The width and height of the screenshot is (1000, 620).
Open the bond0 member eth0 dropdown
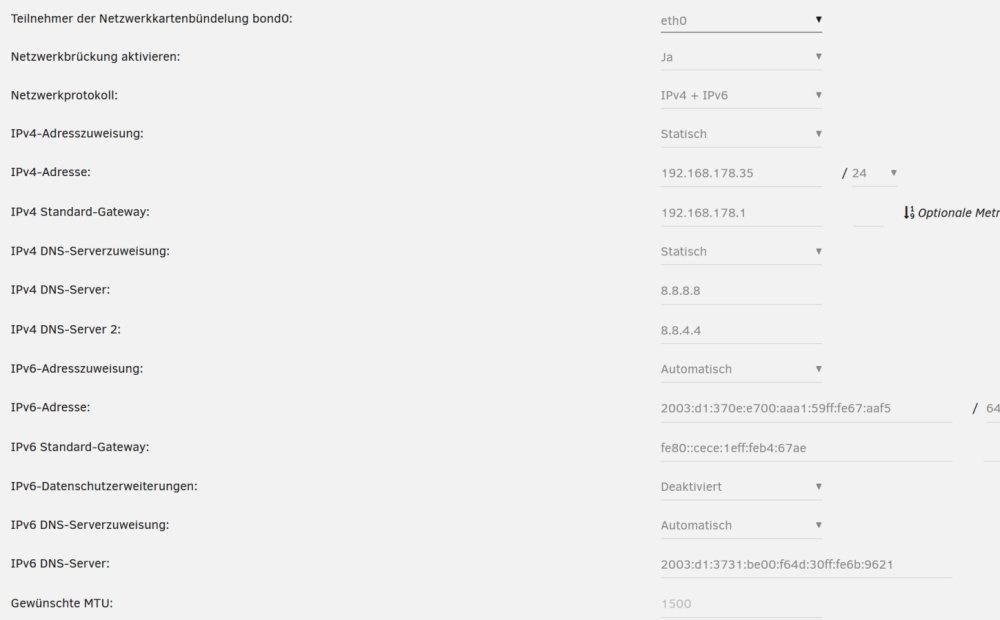pos(741,20)
